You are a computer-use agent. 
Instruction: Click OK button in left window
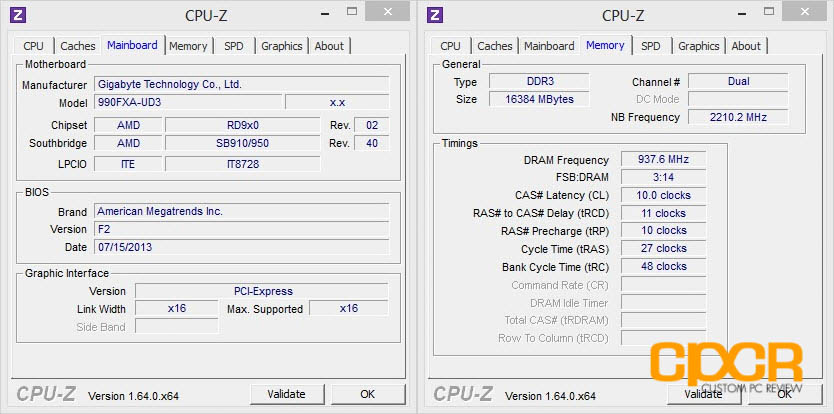coord(368,394)
